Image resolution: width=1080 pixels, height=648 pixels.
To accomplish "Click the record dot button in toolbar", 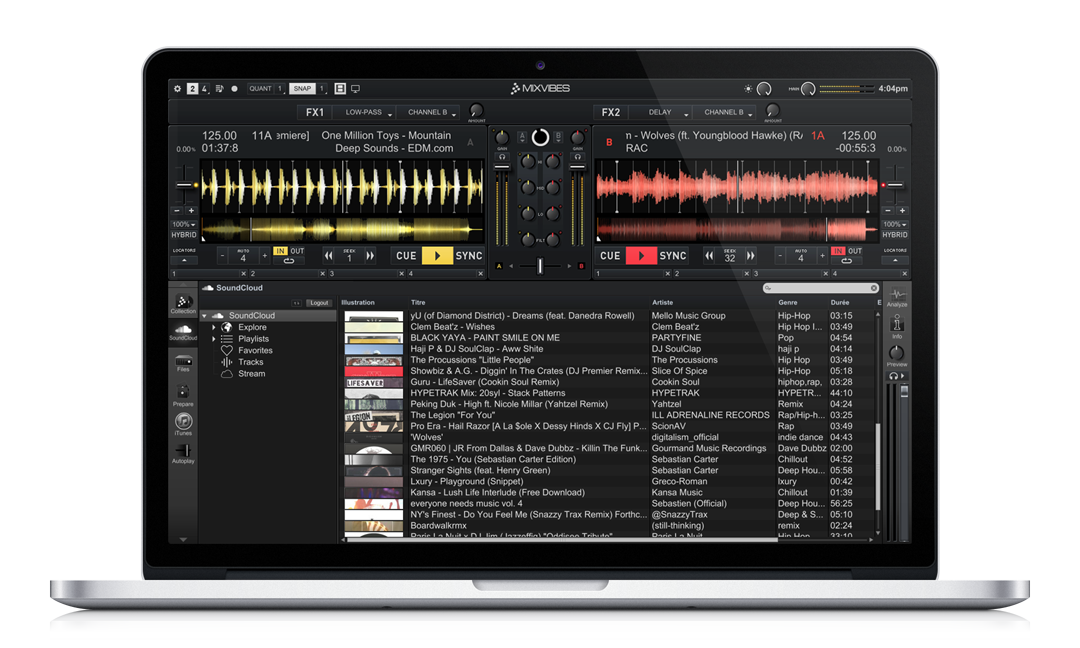I will coord(234,89).
